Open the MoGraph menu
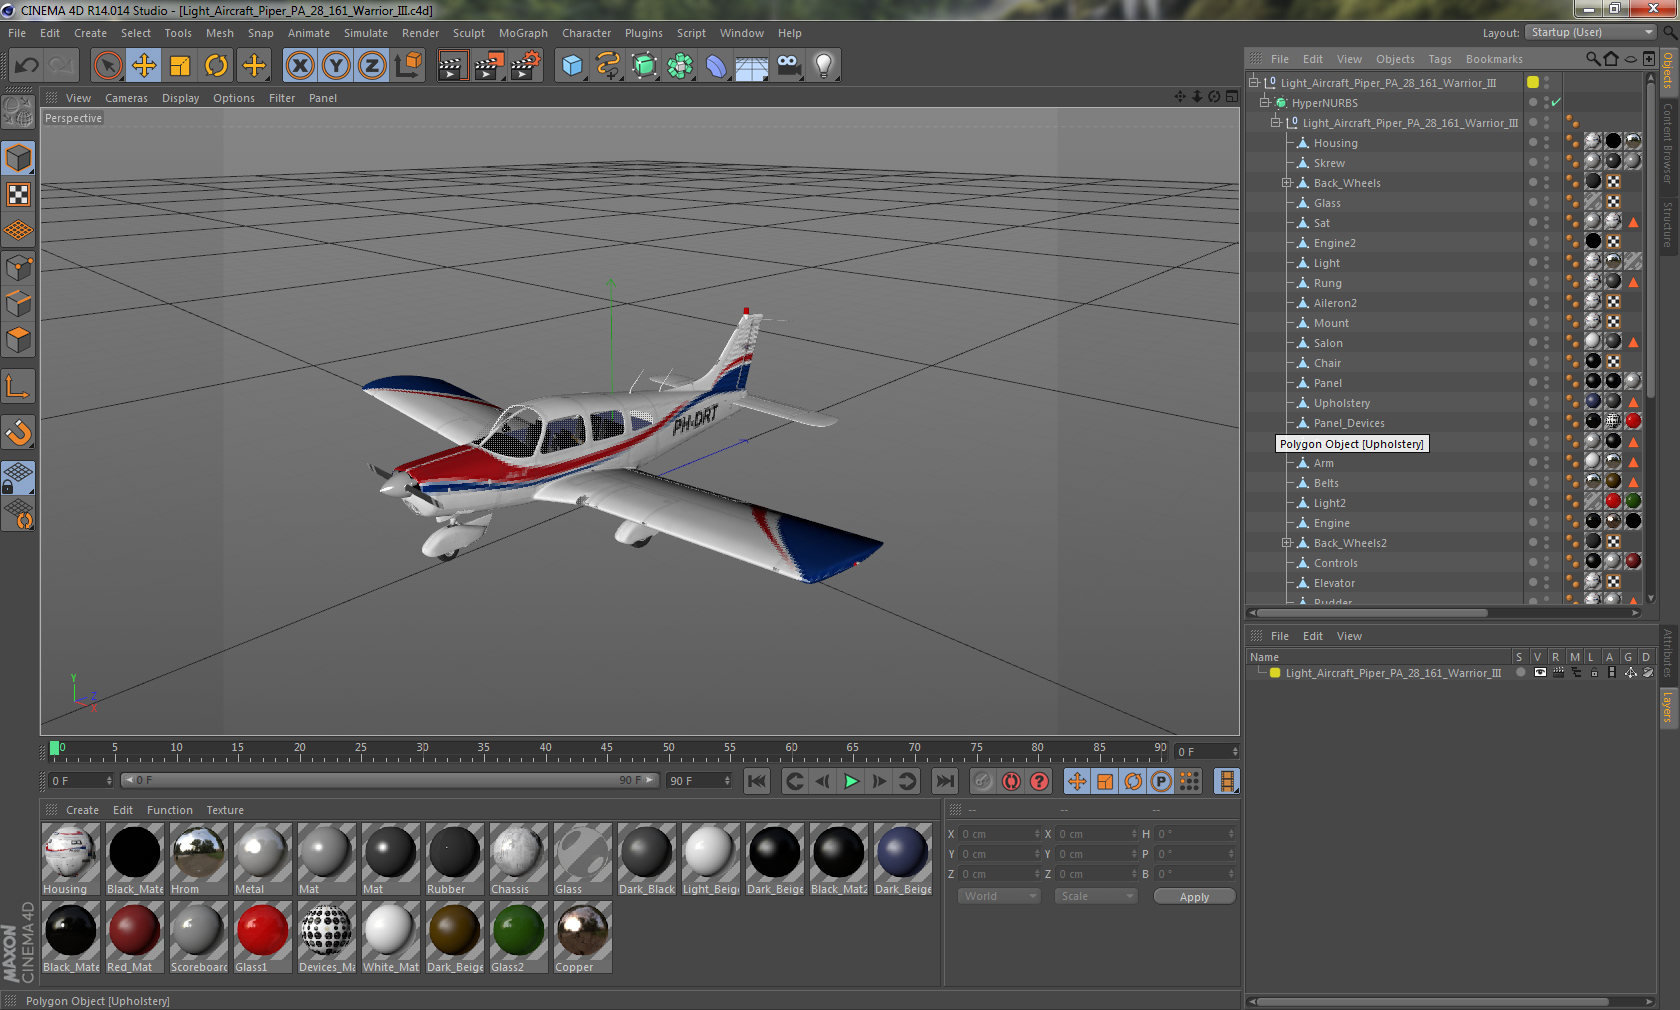The width and height of the screenshot is (1680, 1010). (523, 33)
